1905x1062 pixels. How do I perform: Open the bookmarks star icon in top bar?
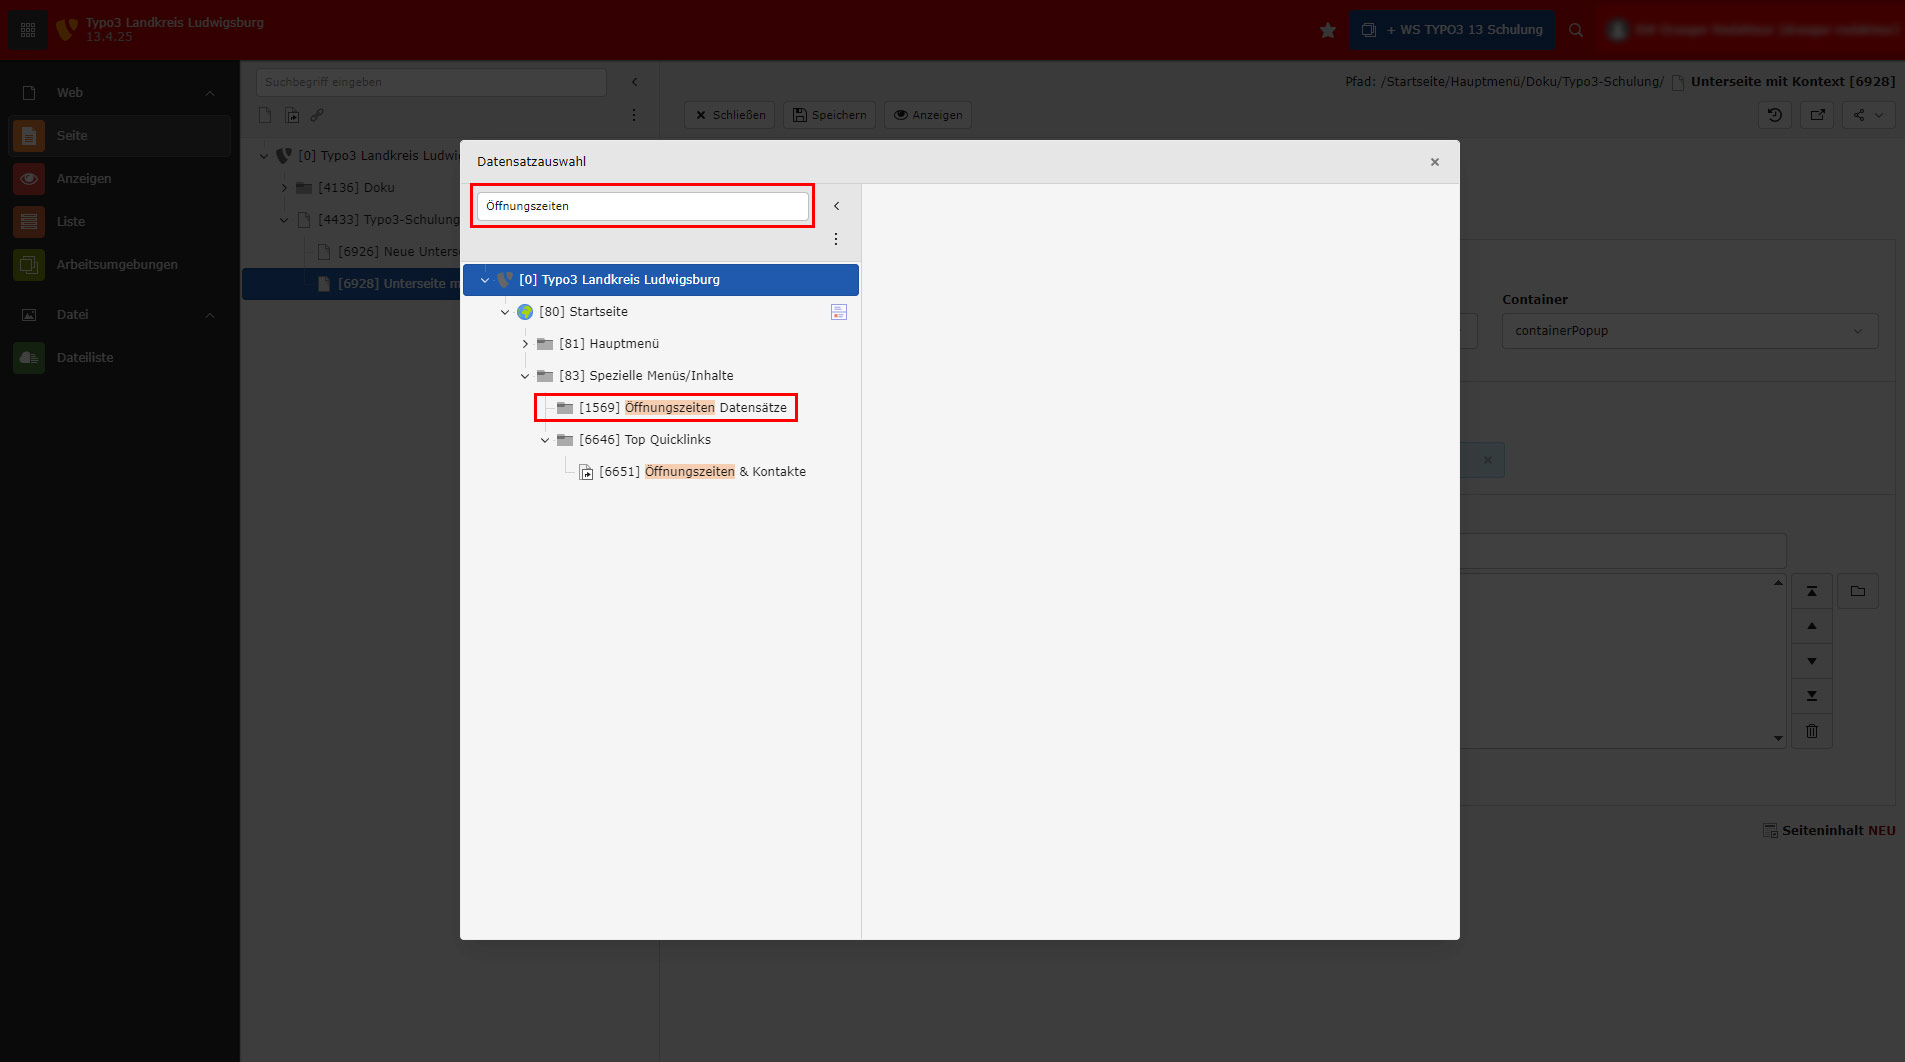point(1327,30)
